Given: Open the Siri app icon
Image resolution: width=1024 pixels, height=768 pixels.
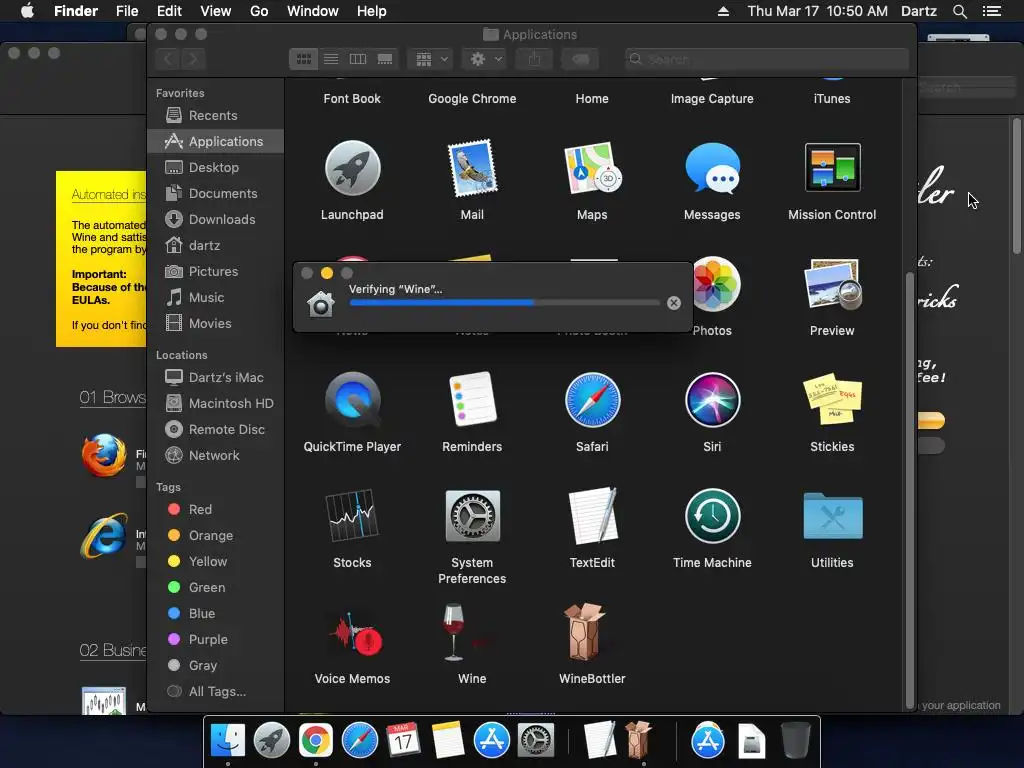Looking at the screenshot, I should 712,400.
